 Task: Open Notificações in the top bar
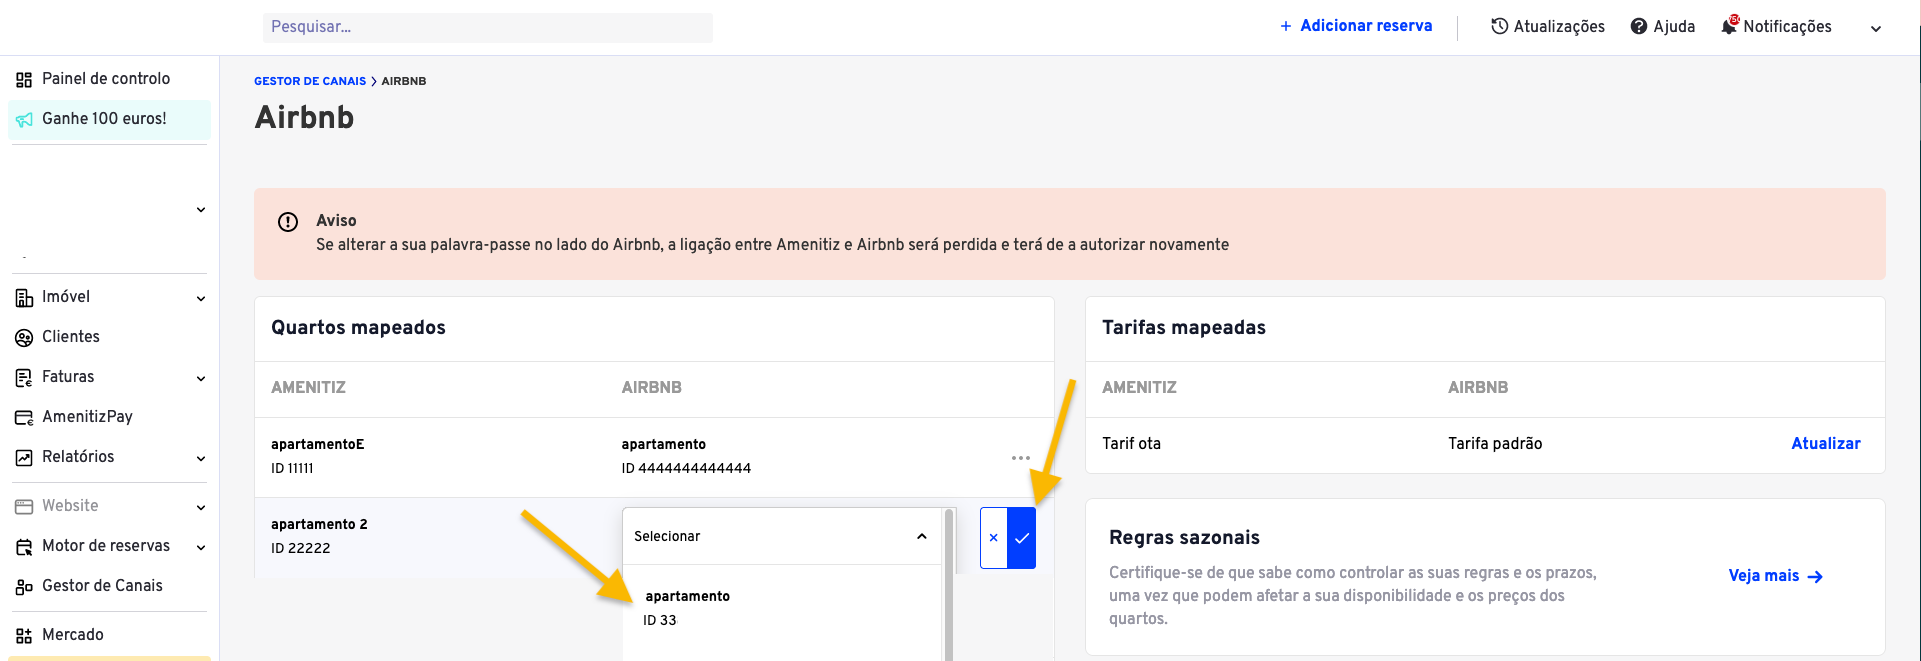click(1777, 27)
